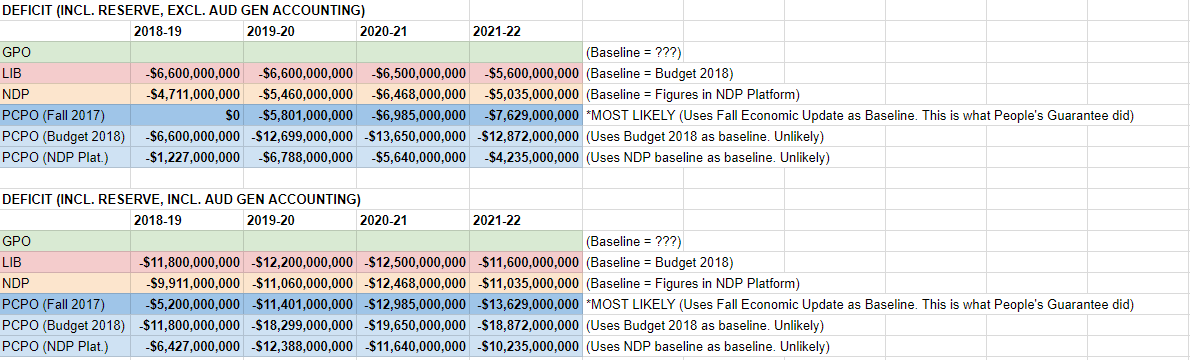Click LIB 2018-19 cell showing -$6,600,000,000

coord(187,74)
